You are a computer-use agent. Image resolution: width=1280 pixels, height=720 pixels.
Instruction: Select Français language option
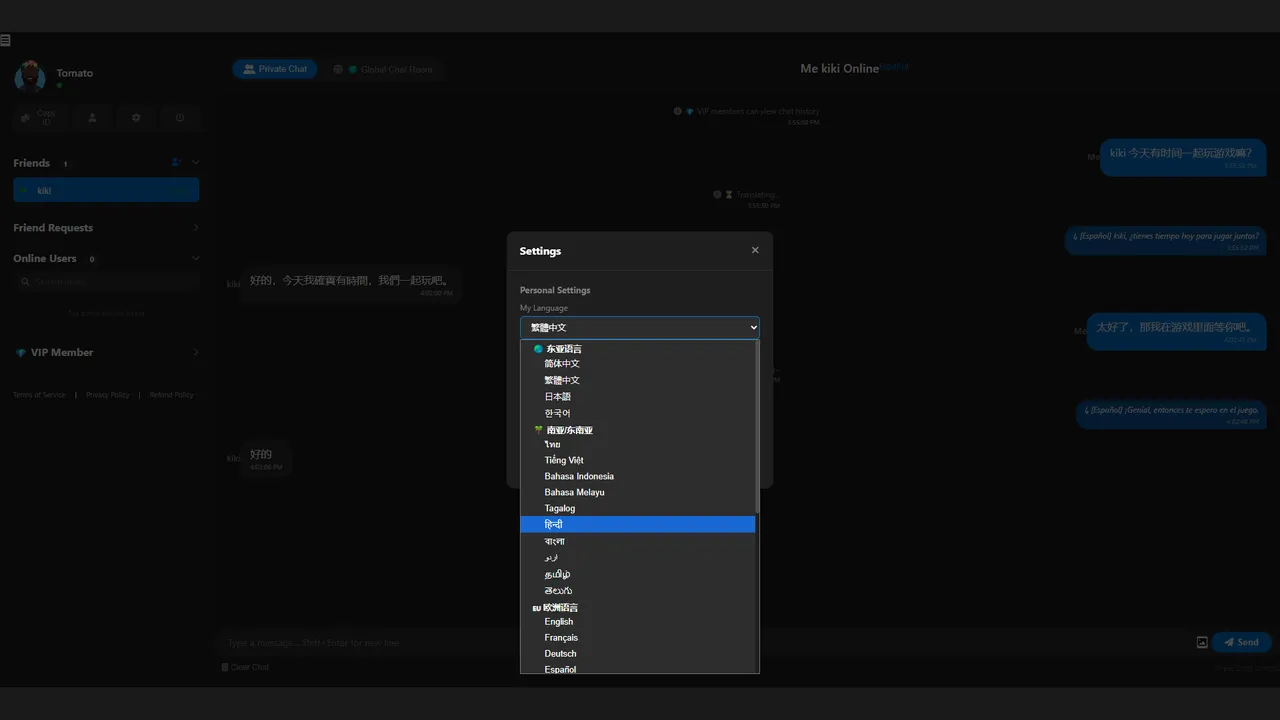638,637
